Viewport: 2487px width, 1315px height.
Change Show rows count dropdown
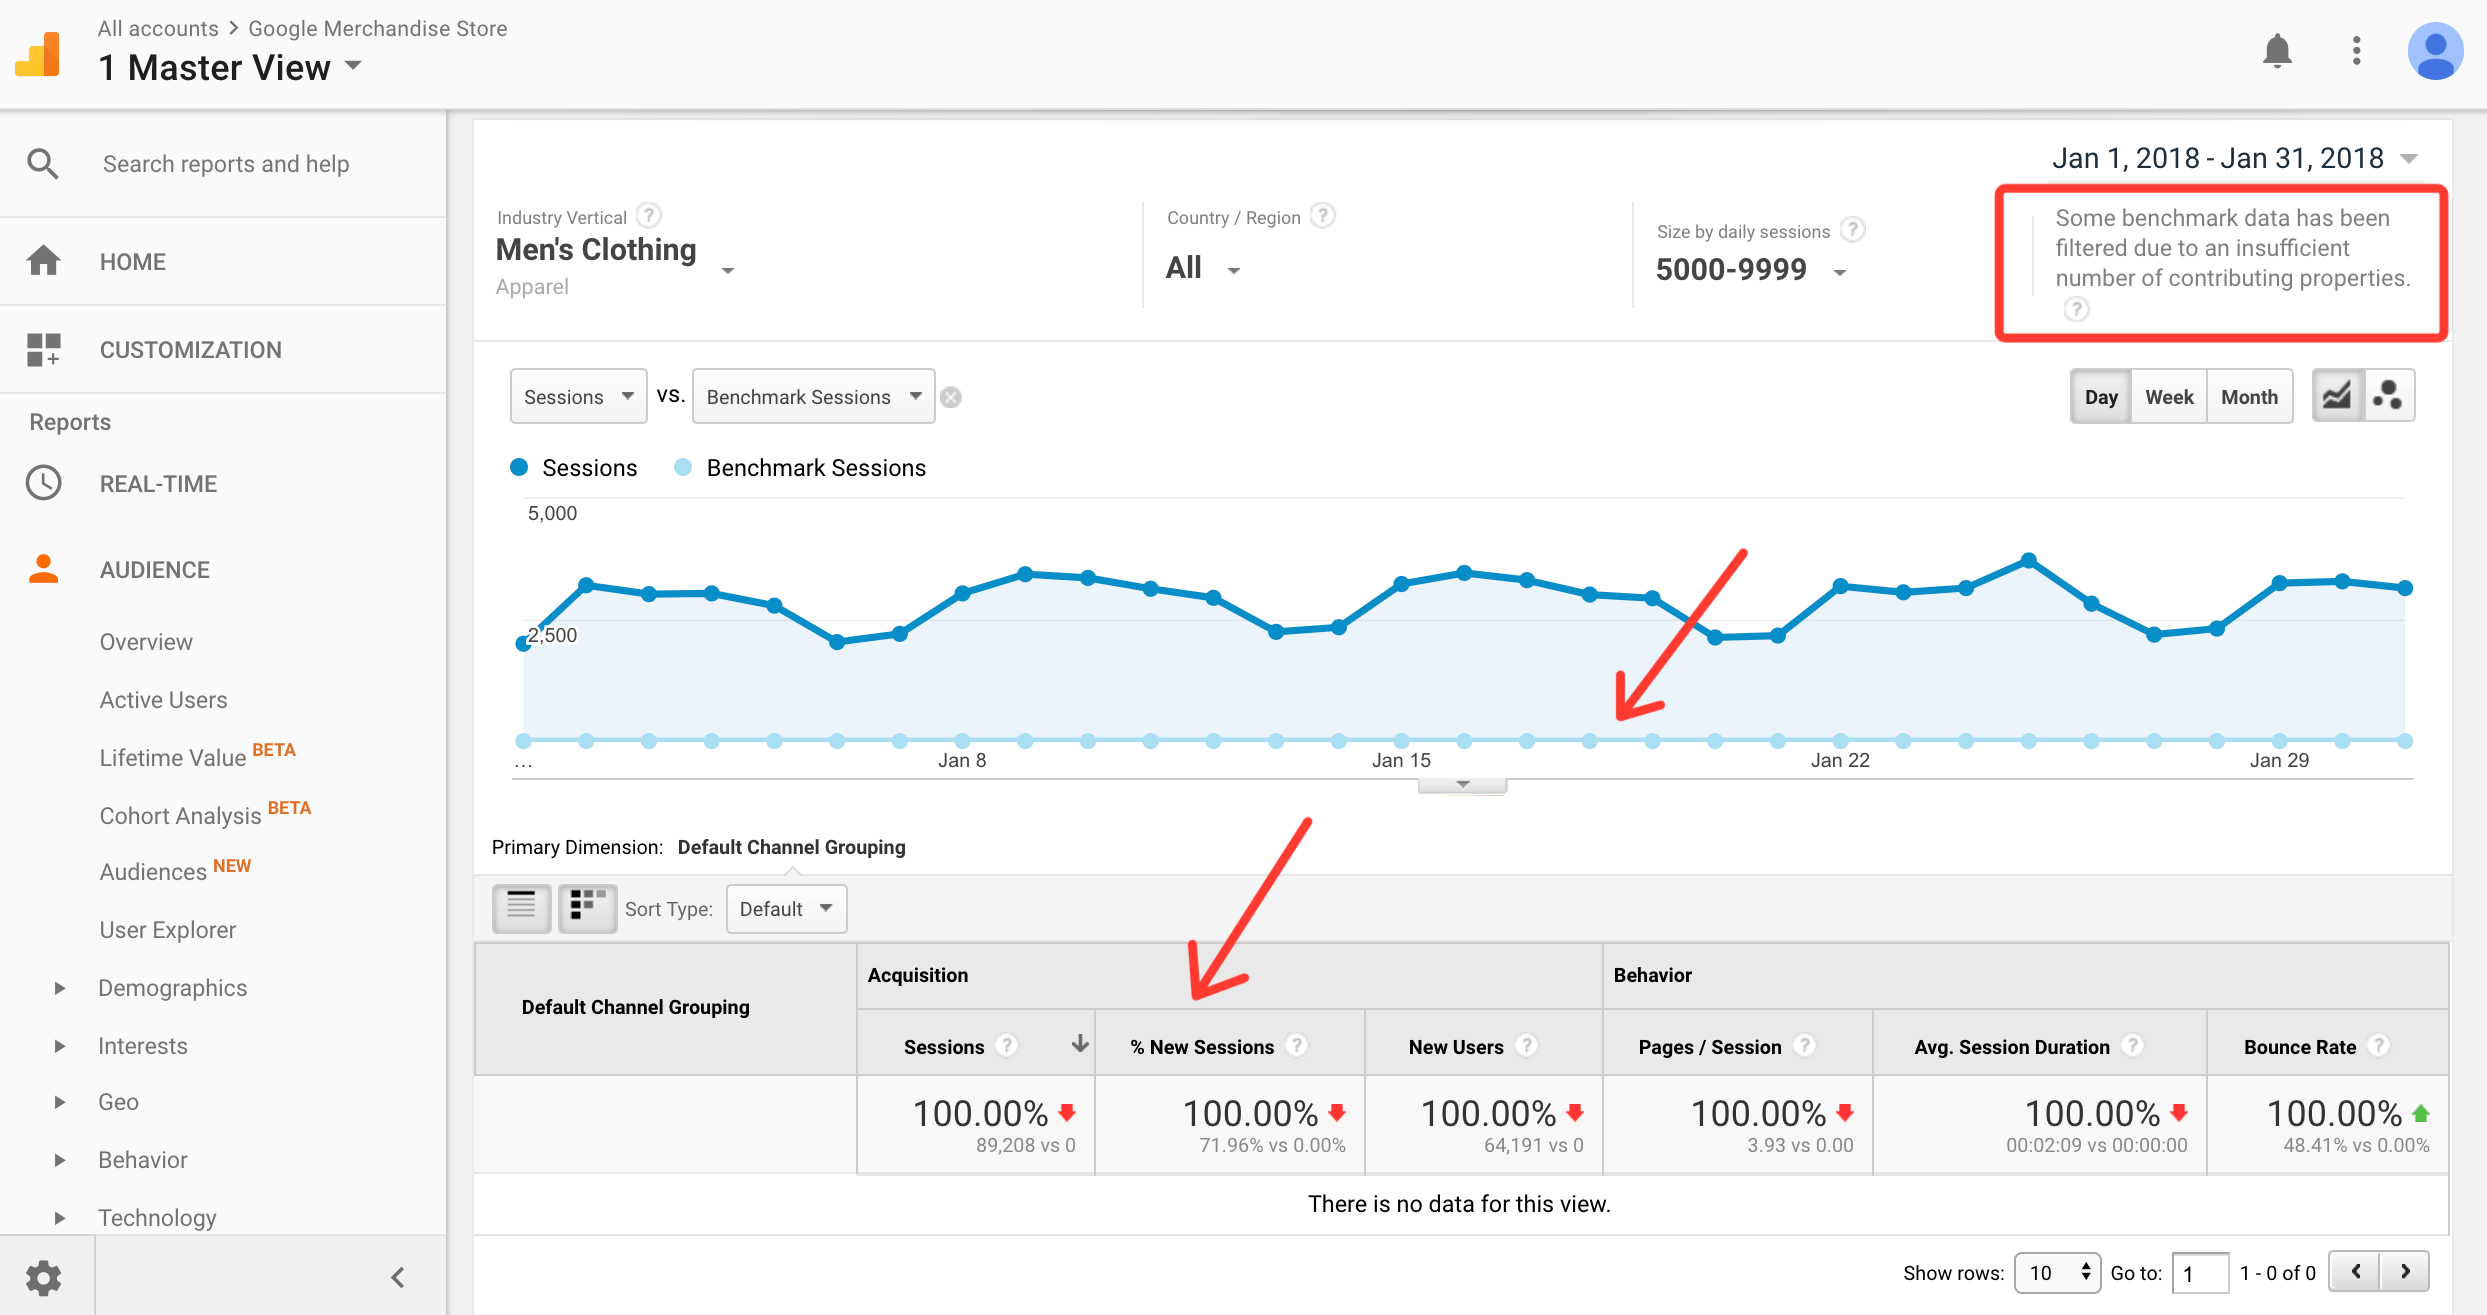click(x=2056, y=1272)
